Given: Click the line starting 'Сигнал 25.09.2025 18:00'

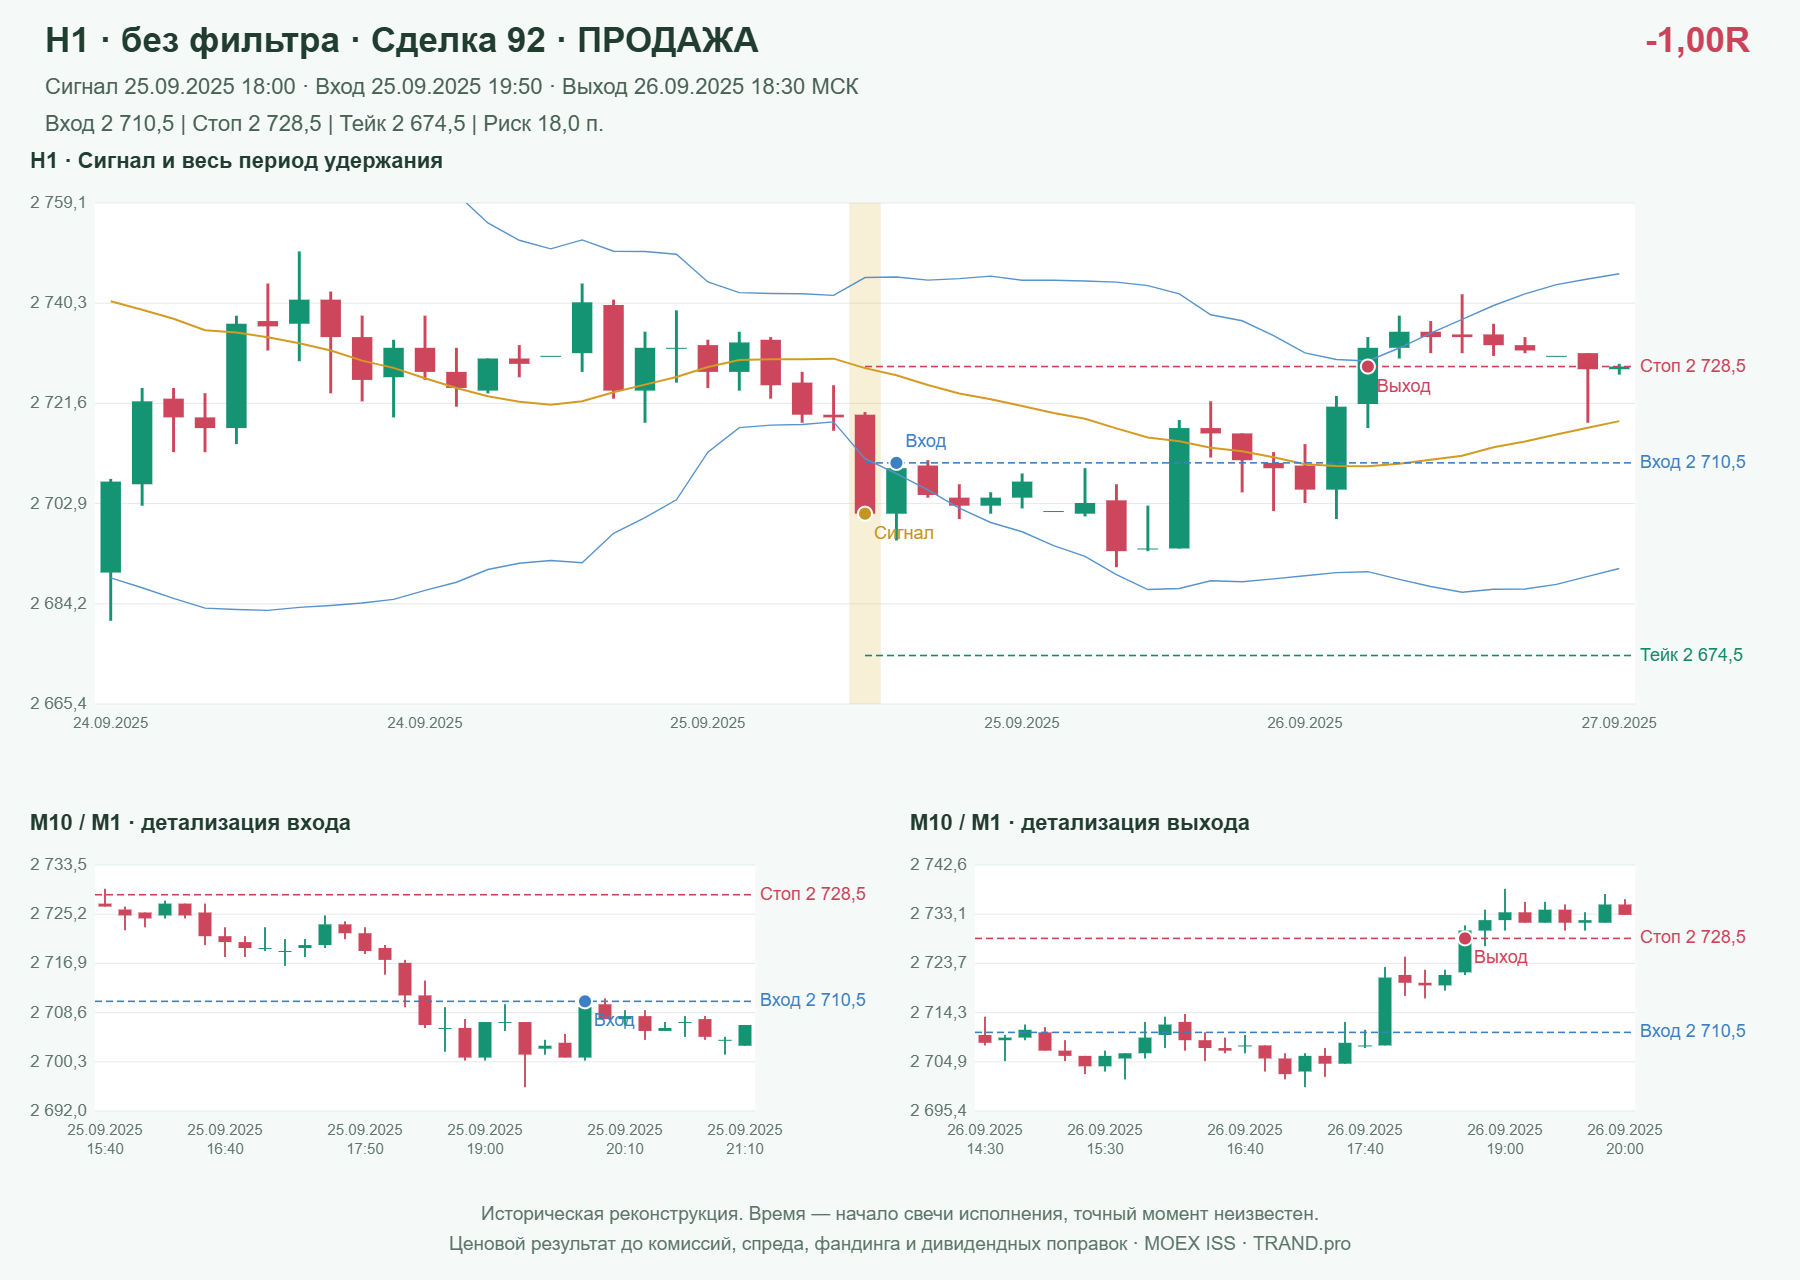Looking at the screenshot, I should coord(452,87).
